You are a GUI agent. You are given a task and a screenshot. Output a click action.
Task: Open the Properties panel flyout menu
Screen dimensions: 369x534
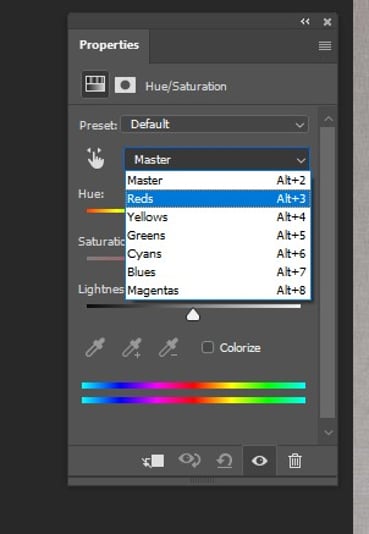pos(325,46)
